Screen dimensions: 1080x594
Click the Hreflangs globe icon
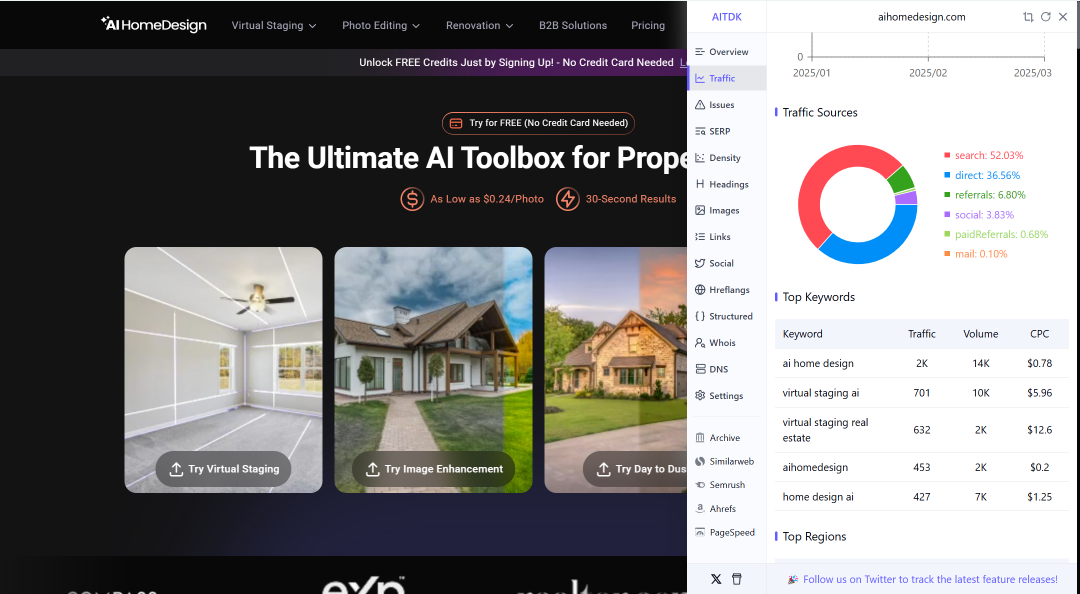700,289
